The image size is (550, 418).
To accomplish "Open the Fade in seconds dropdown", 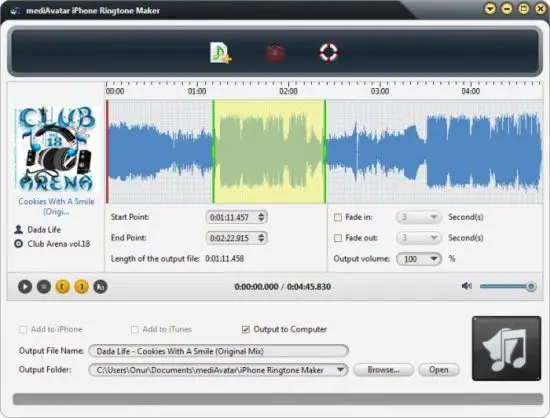I will pos(419,217).
